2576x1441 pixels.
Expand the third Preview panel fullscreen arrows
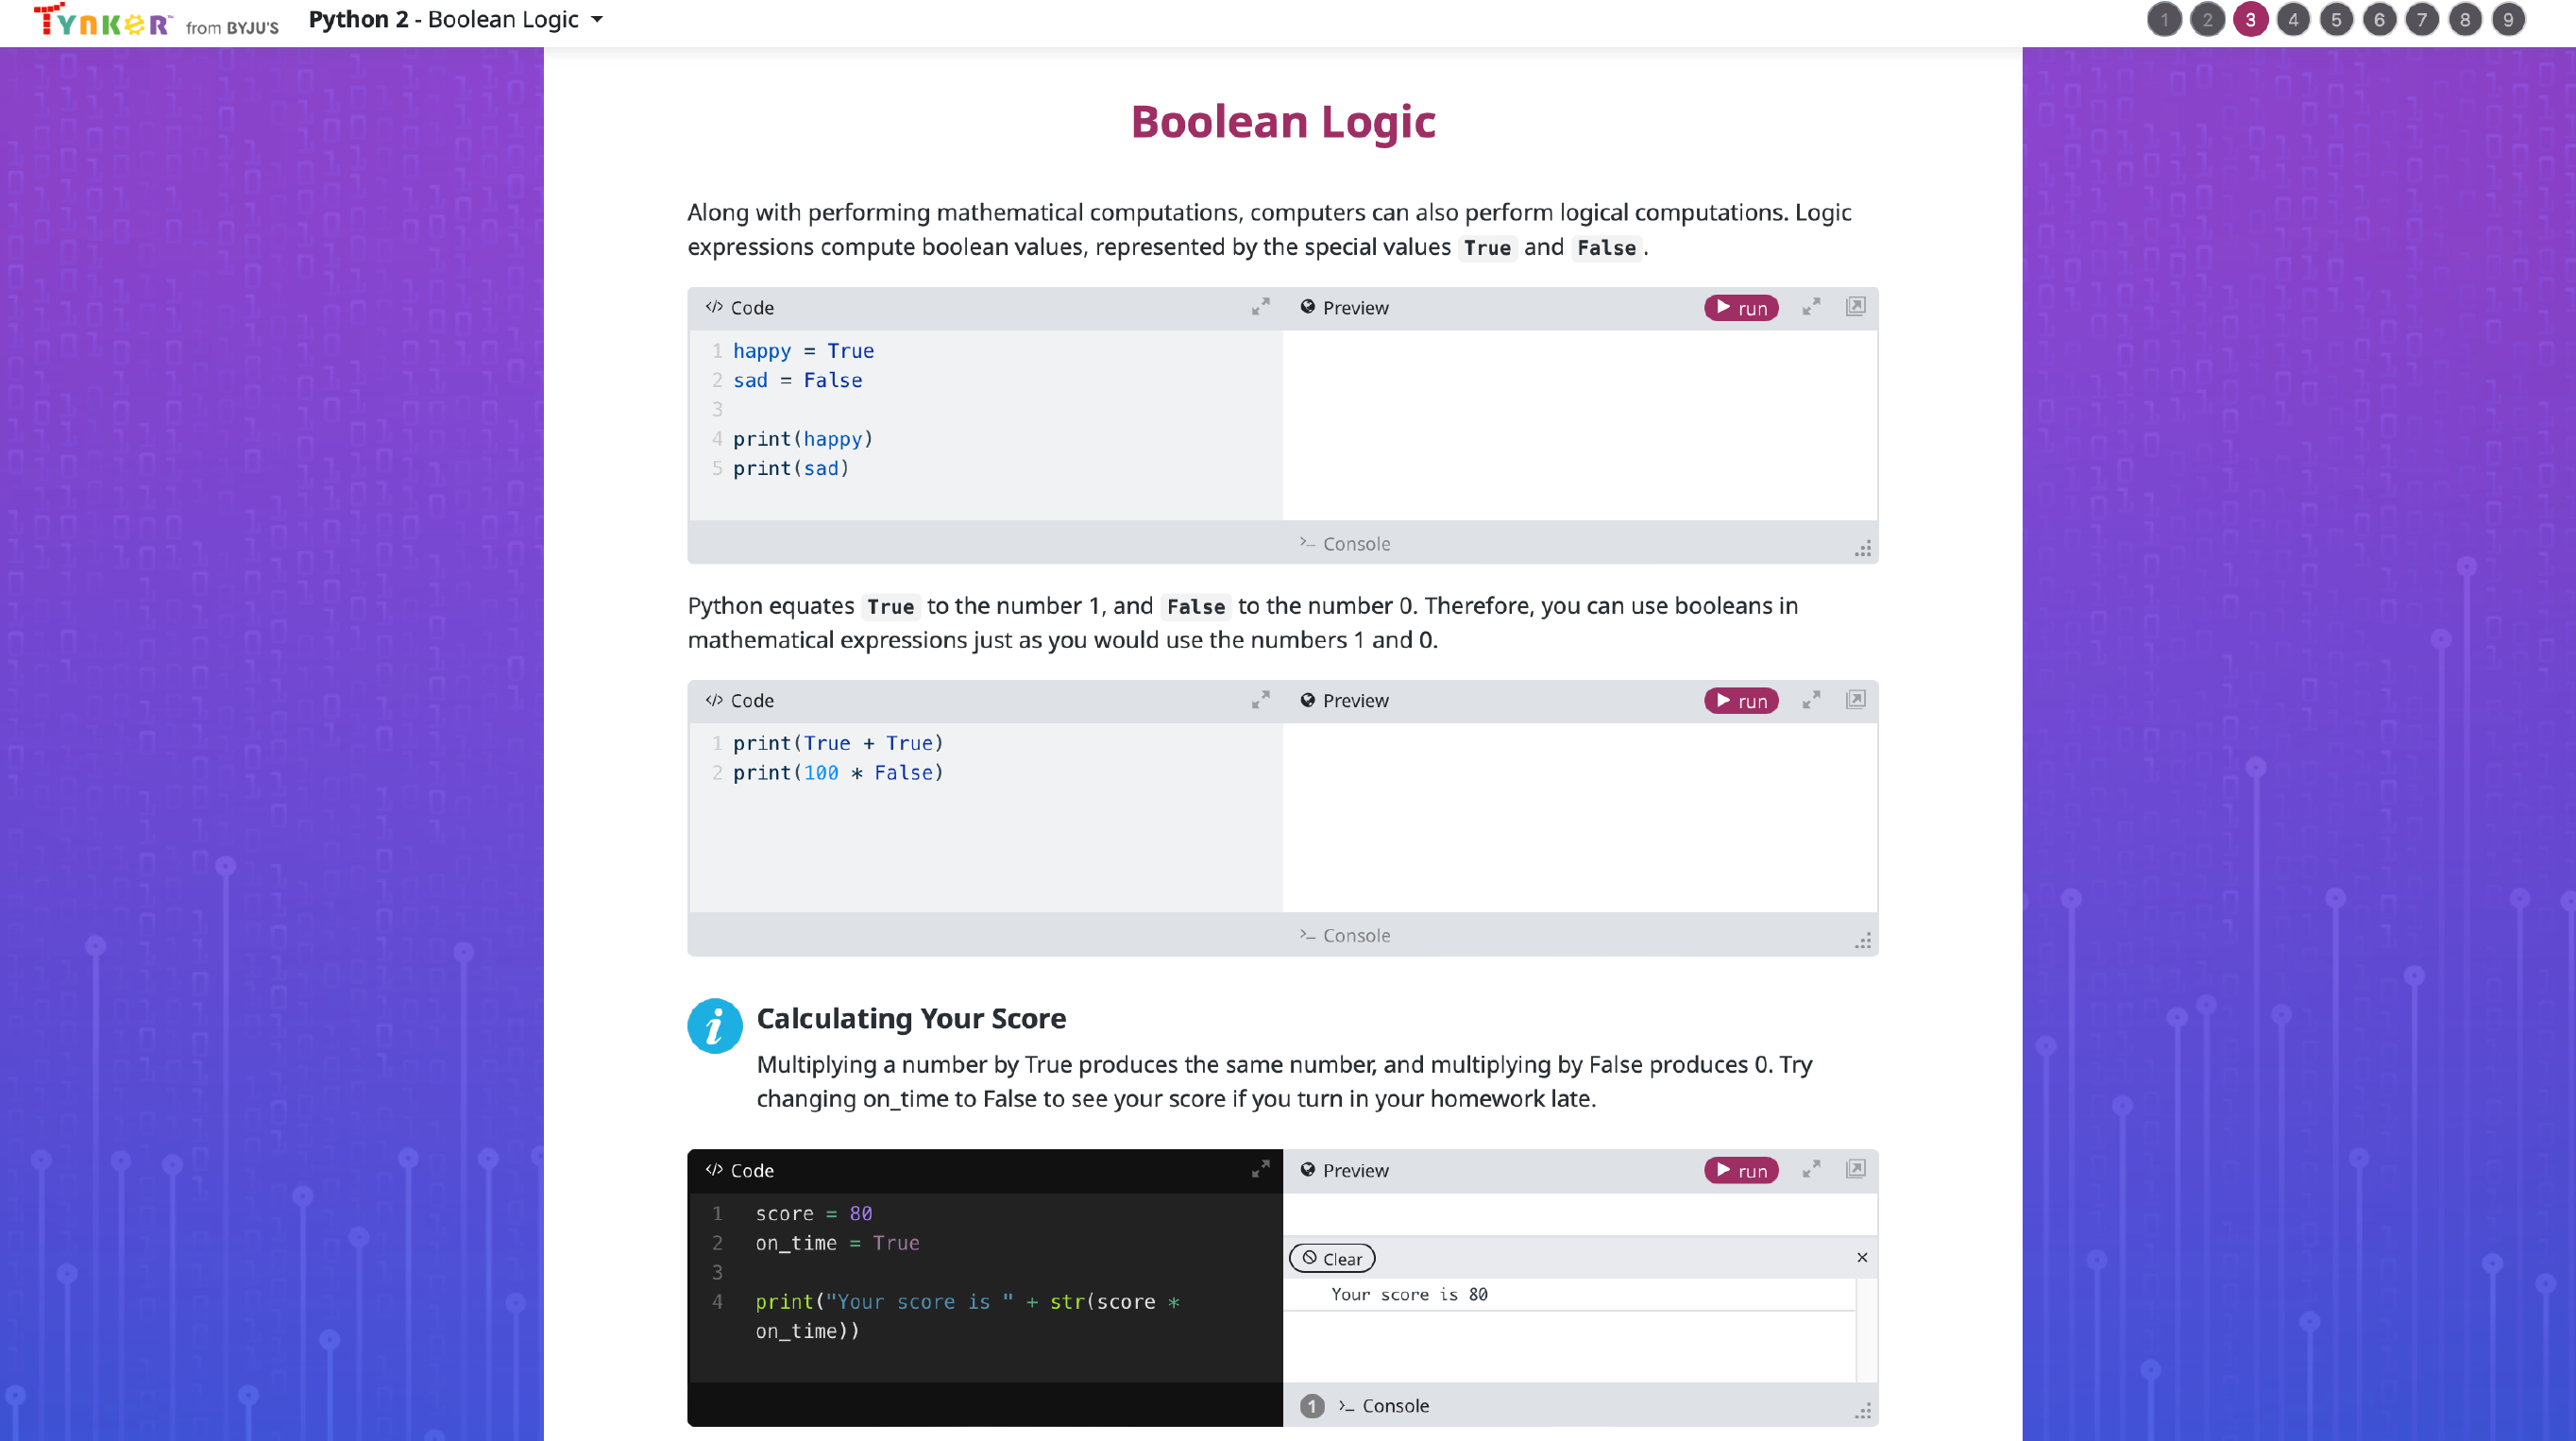pos(1811,1169)
